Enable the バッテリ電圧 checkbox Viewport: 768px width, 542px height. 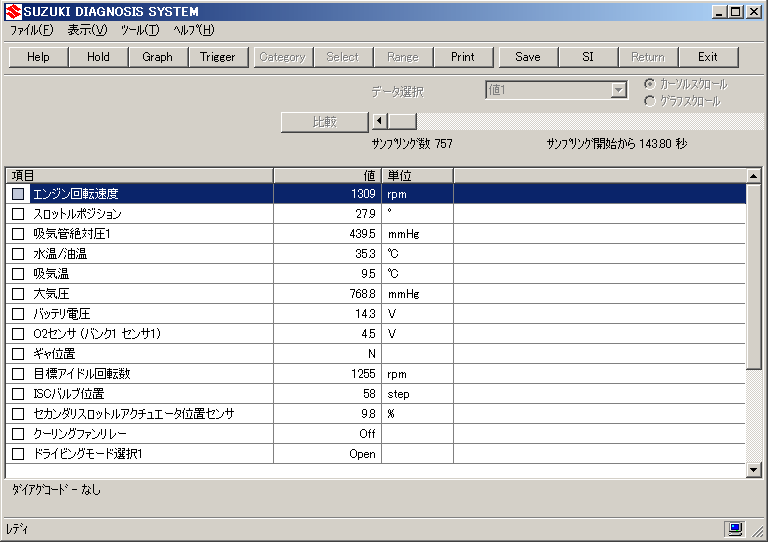coord(18,314)
